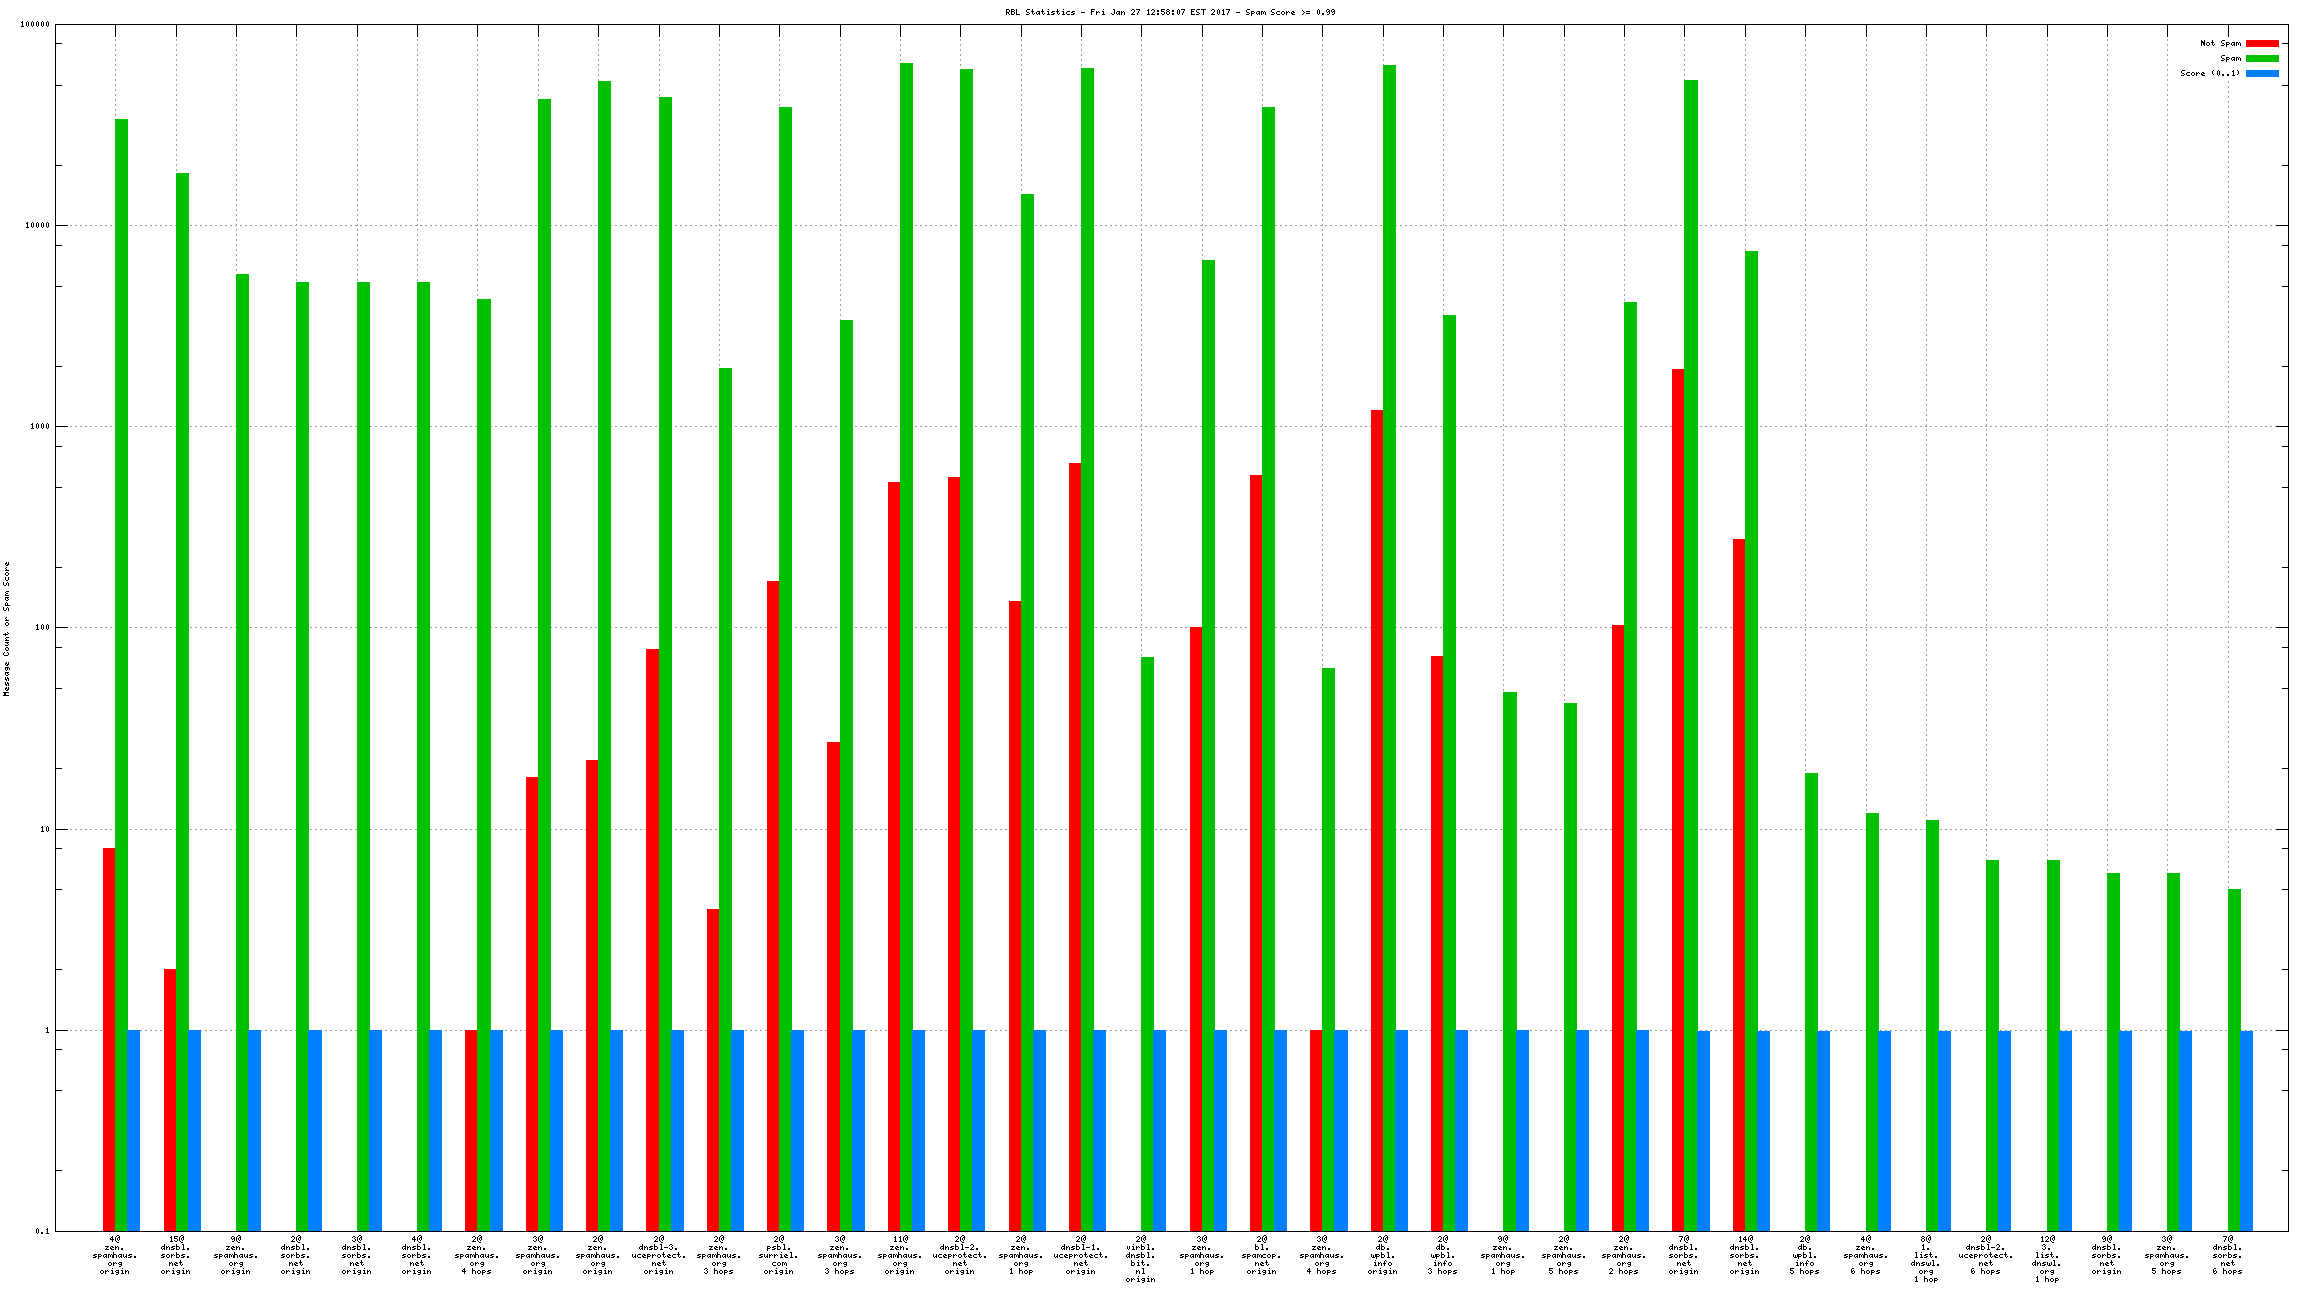Click the blue bar for 7@ dnsbl.sorbs.net 6 hops
This screenshot has width=2304, height=1296.
2246,1130
